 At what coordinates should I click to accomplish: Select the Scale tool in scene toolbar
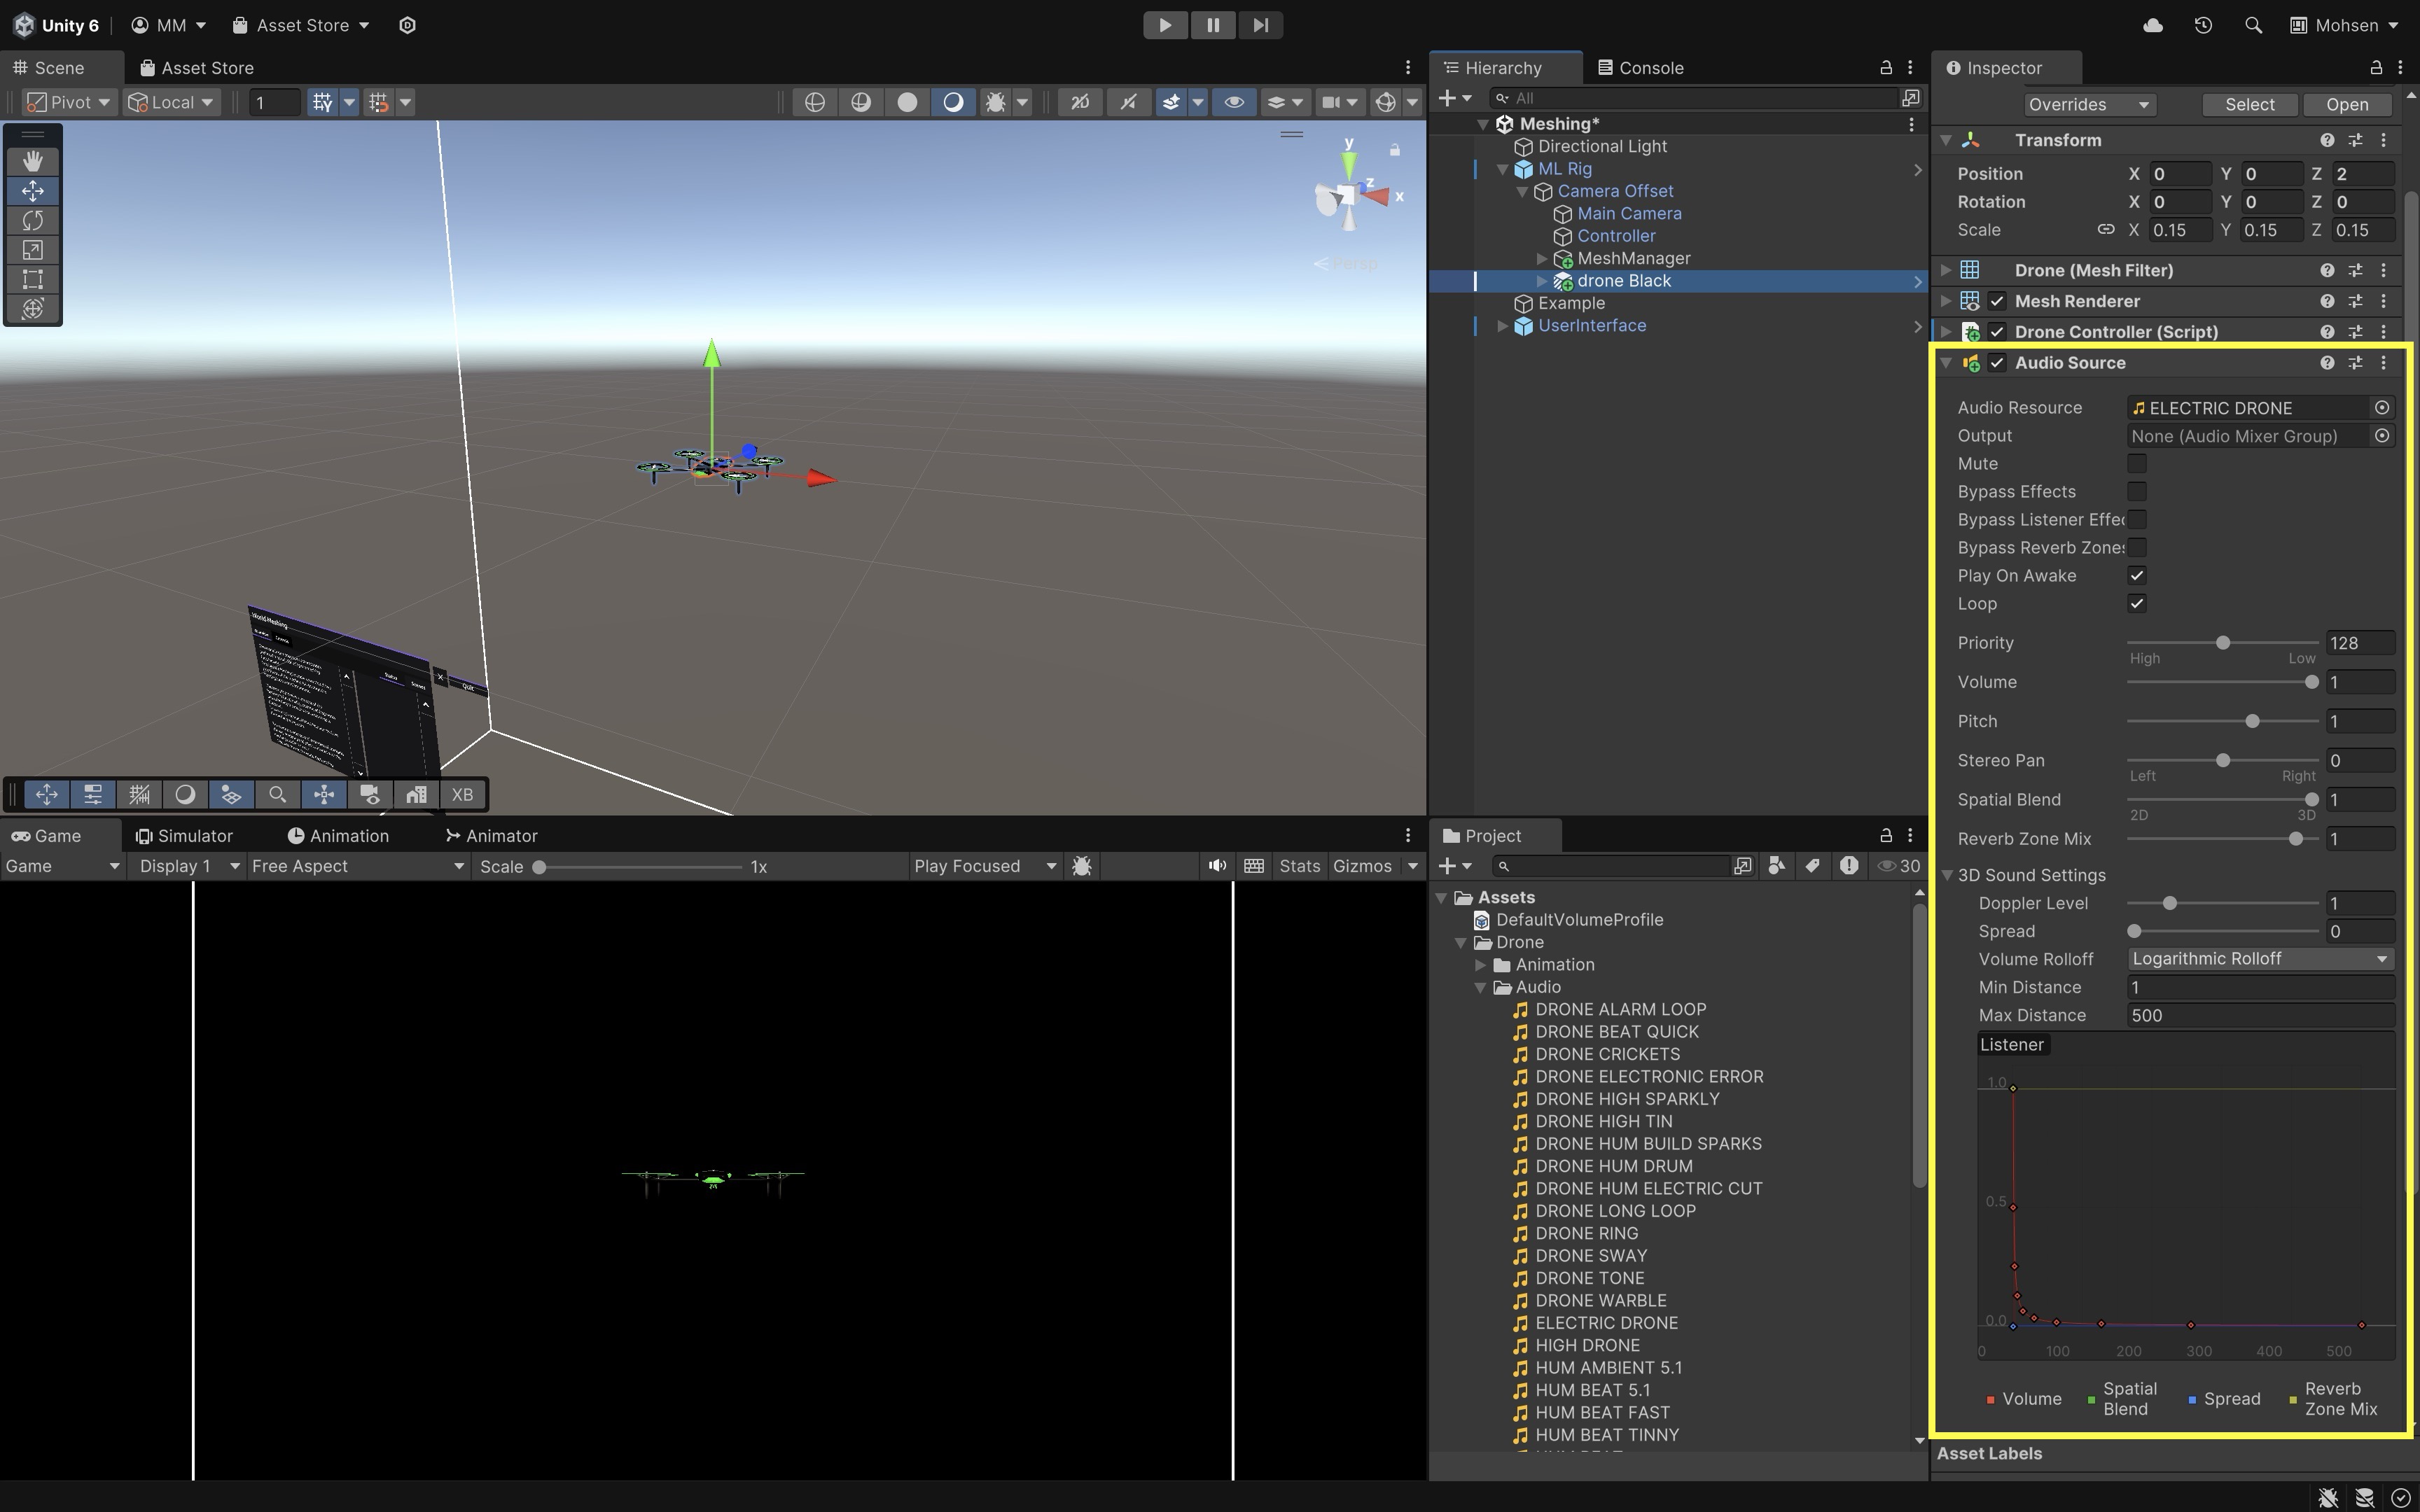(32, 250)
